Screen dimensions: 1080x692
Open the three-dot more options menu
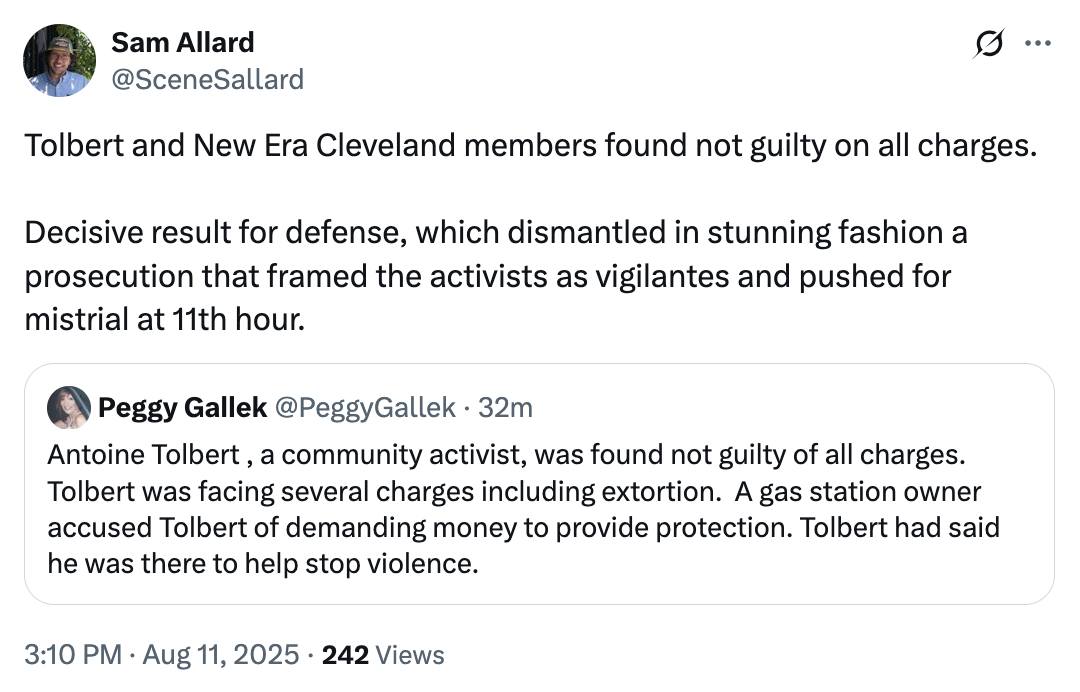click(1037, 43)
